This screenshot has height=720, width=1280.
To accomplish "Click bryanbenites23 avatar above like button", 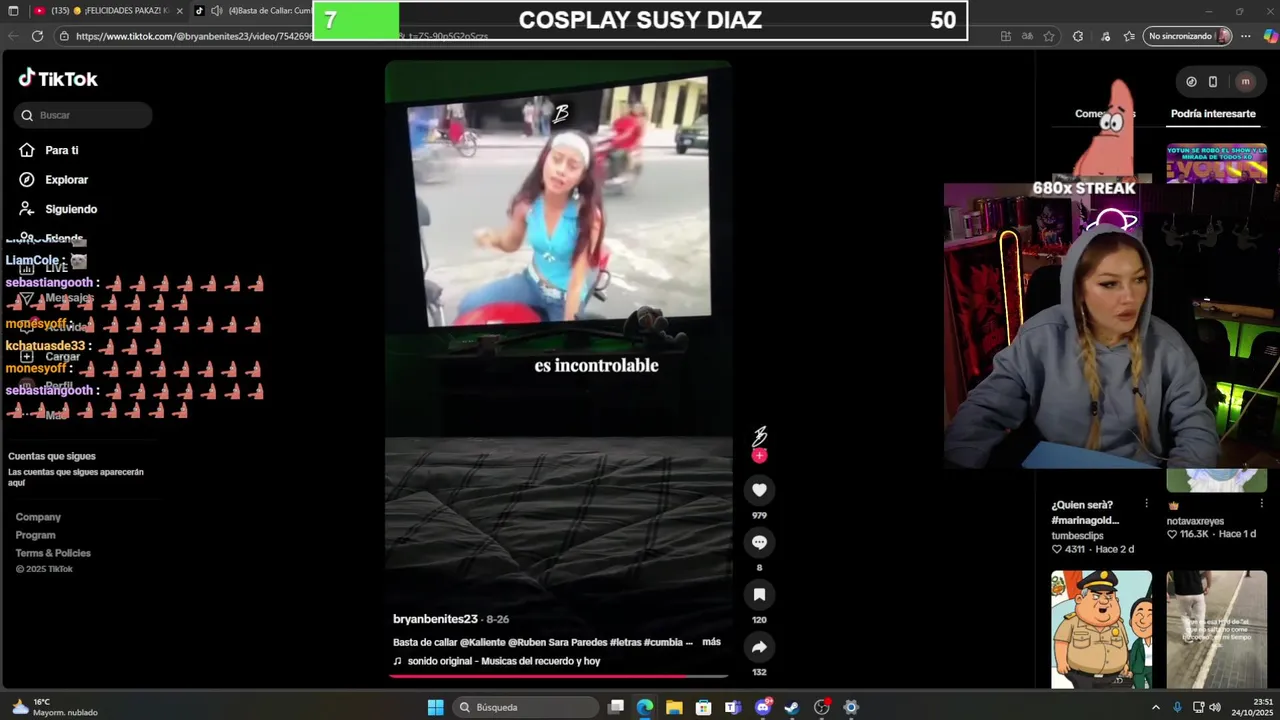I will pos(759,437).
